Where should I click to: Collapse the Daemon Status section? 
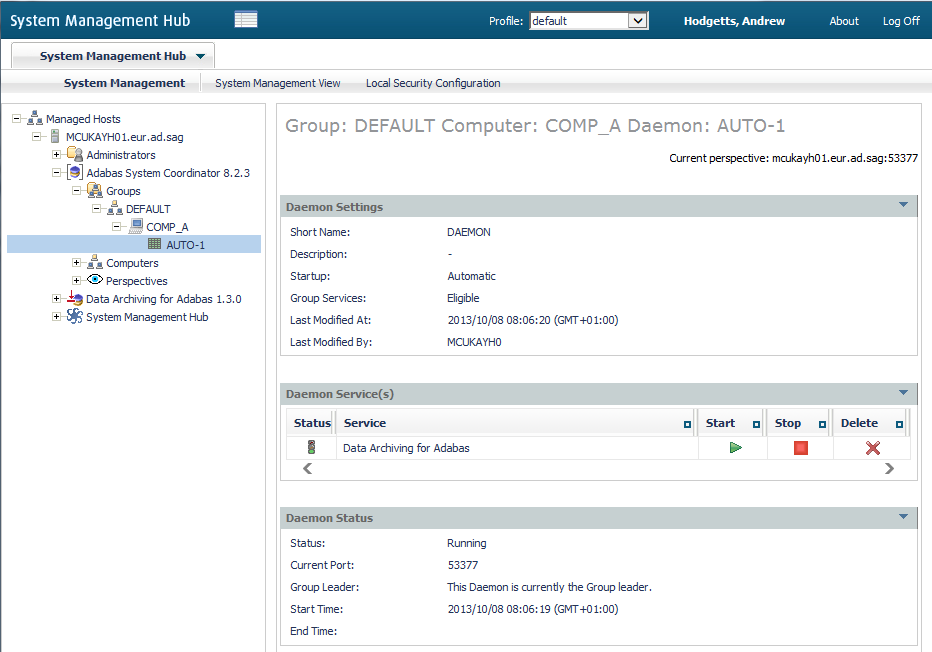pyautogui.click(x=903, y=517)
